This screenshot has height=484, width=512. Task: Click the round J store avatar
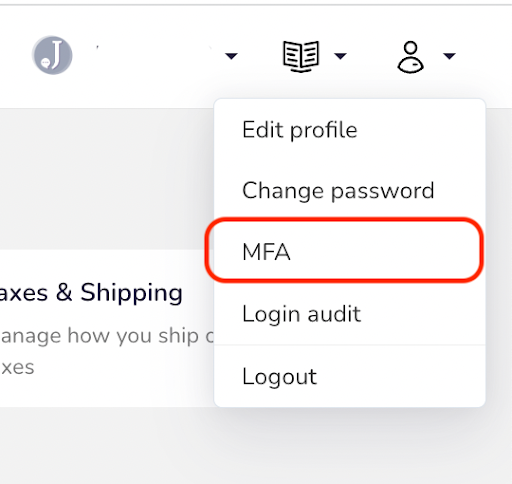tap(52, 55)
